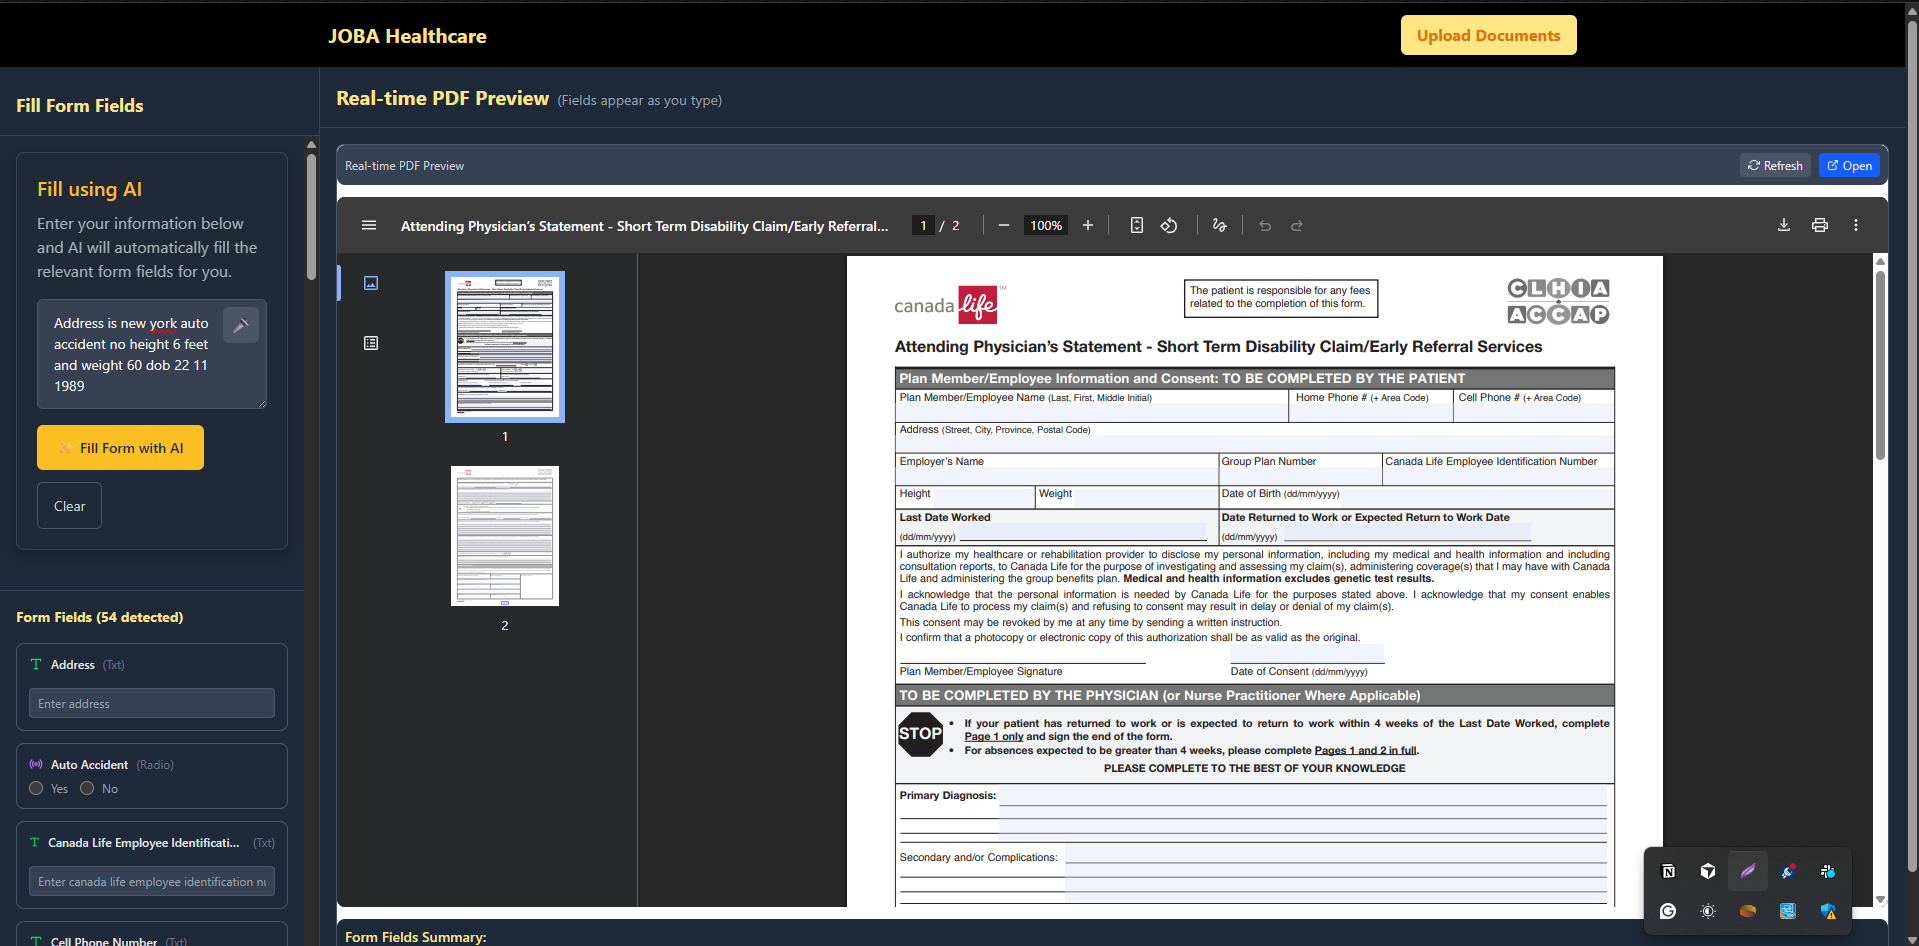
Task: Click the Enter address input field
Action: point(152,704)
